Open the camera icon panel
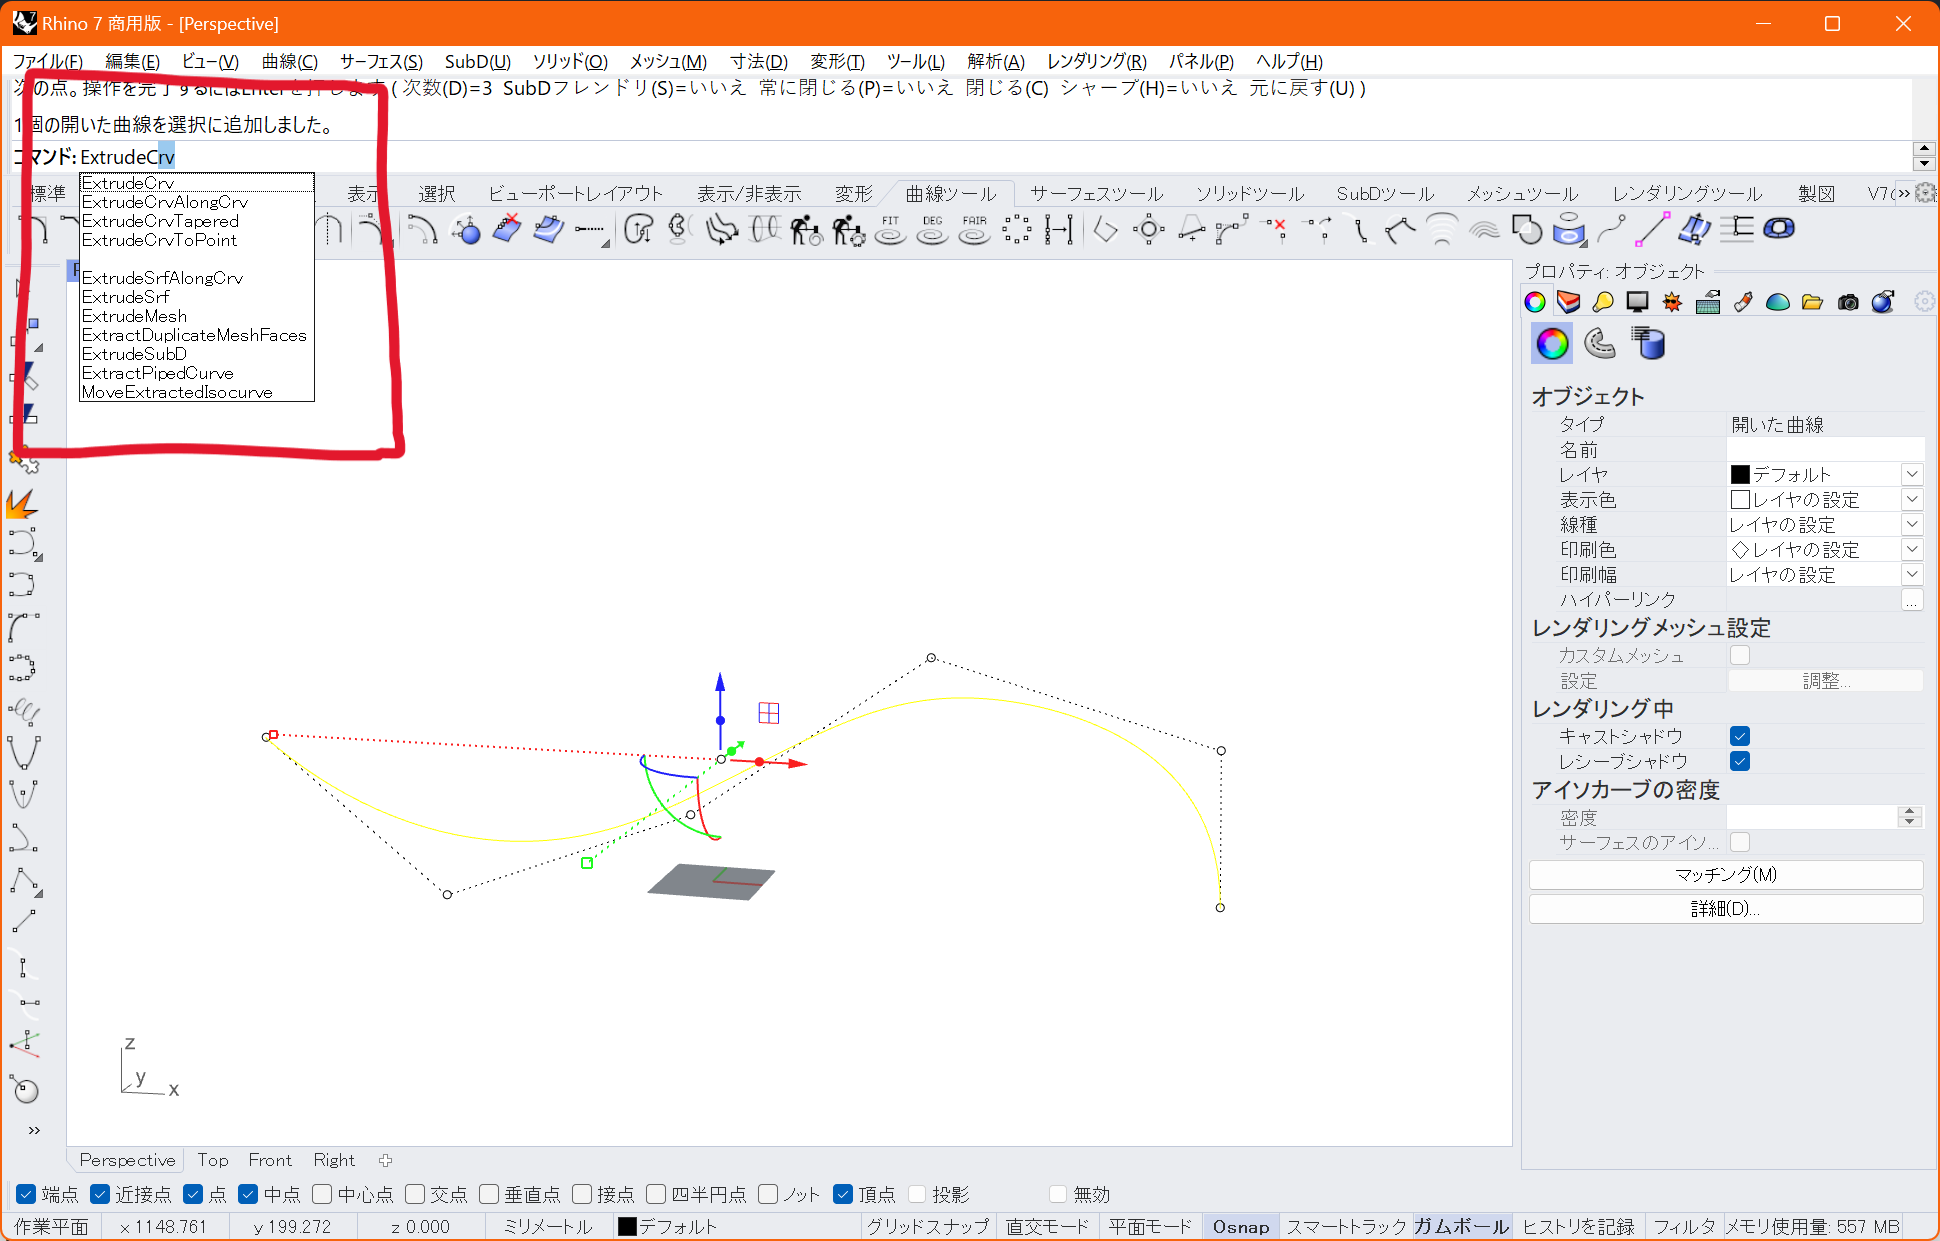Screen dimensions: 1940x1241 tap(1848, 302)
